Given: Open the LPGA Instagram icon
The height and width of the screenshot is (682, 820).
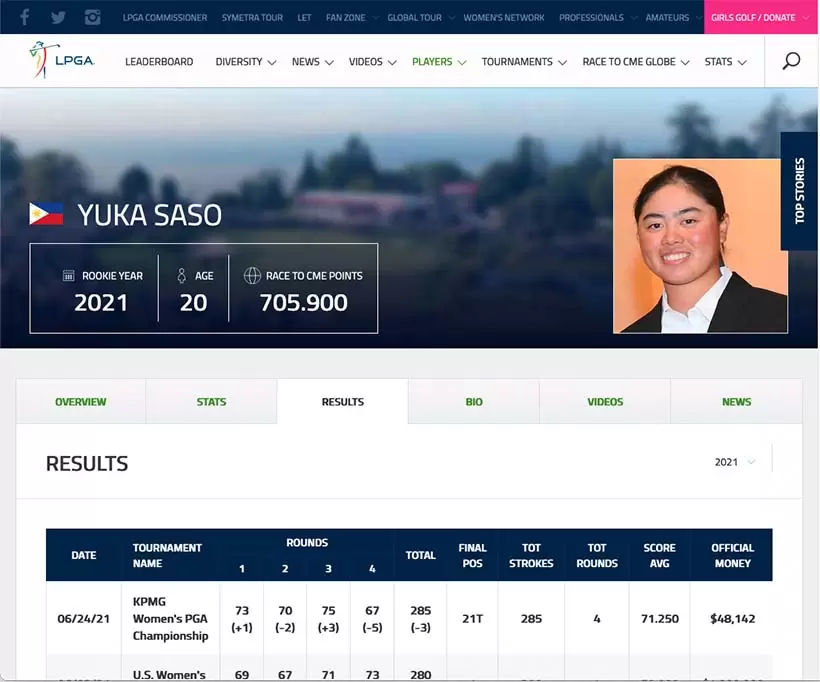Looking at the screenshot, I should coord(93,17).
